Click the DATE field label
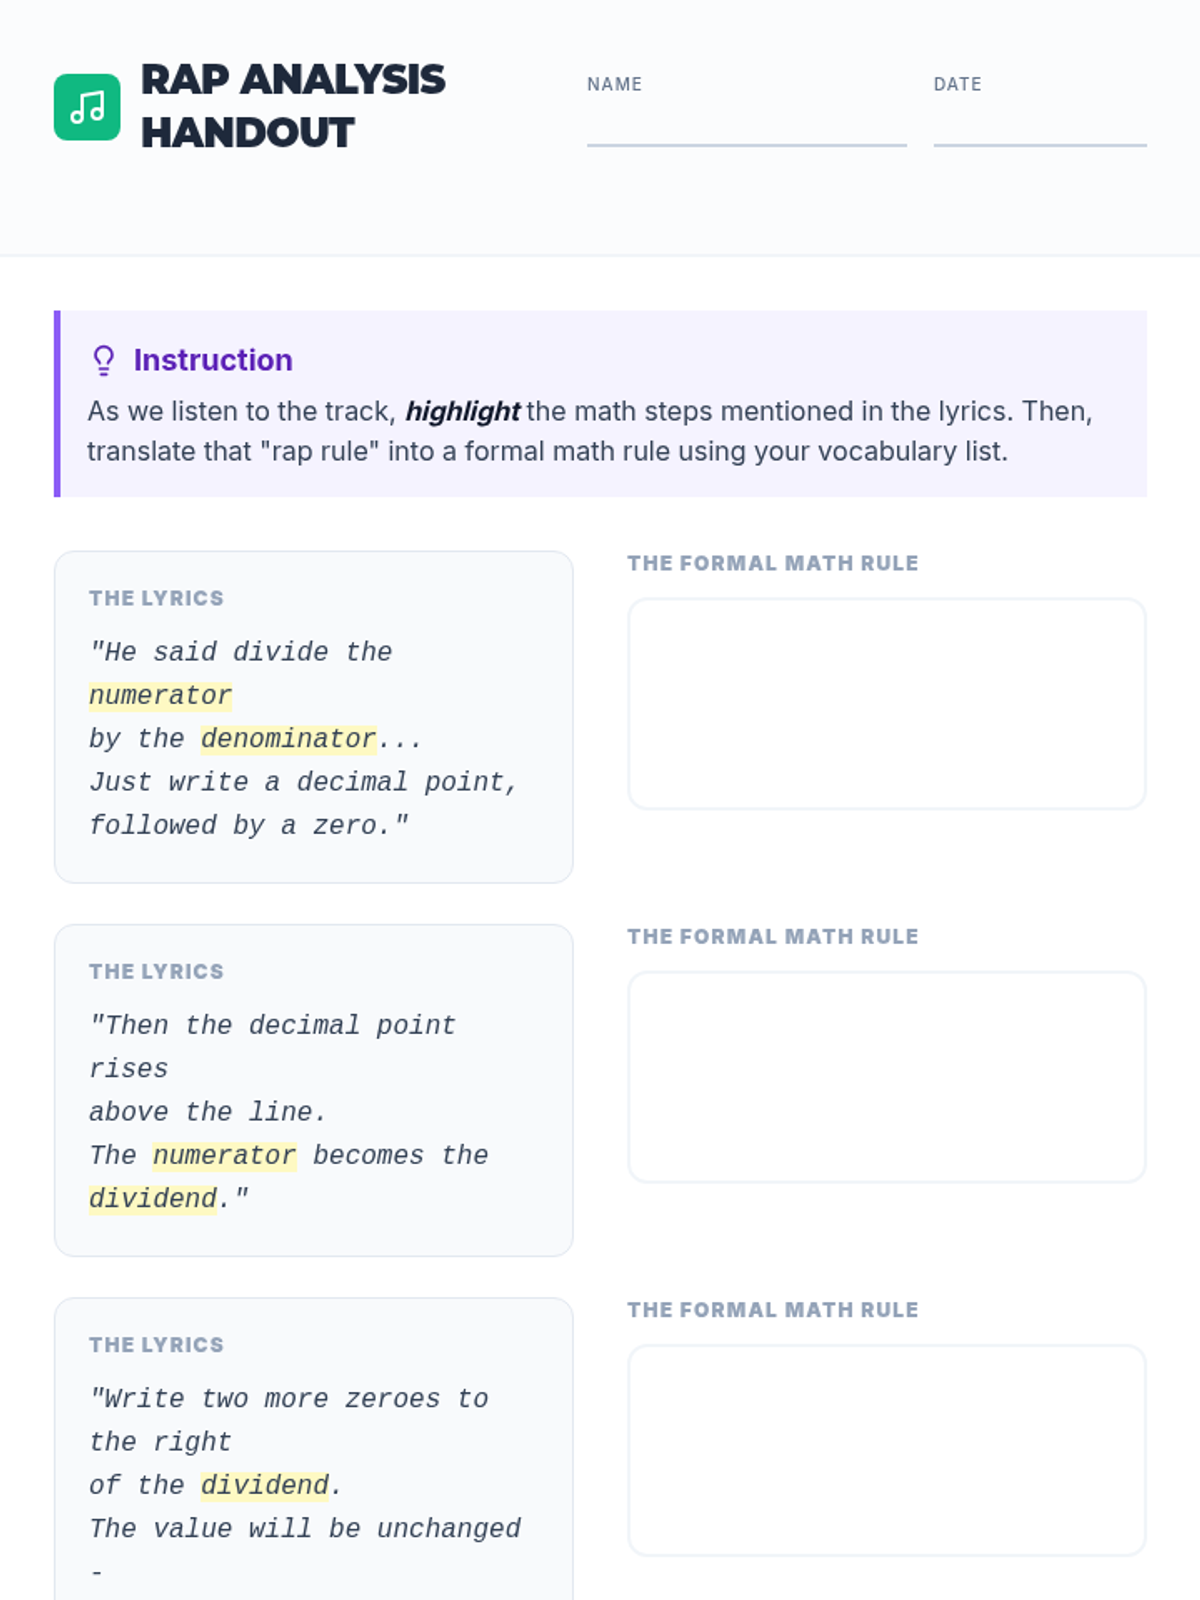This screenshot has width=1200, height=1600. [x=958, y=84]
